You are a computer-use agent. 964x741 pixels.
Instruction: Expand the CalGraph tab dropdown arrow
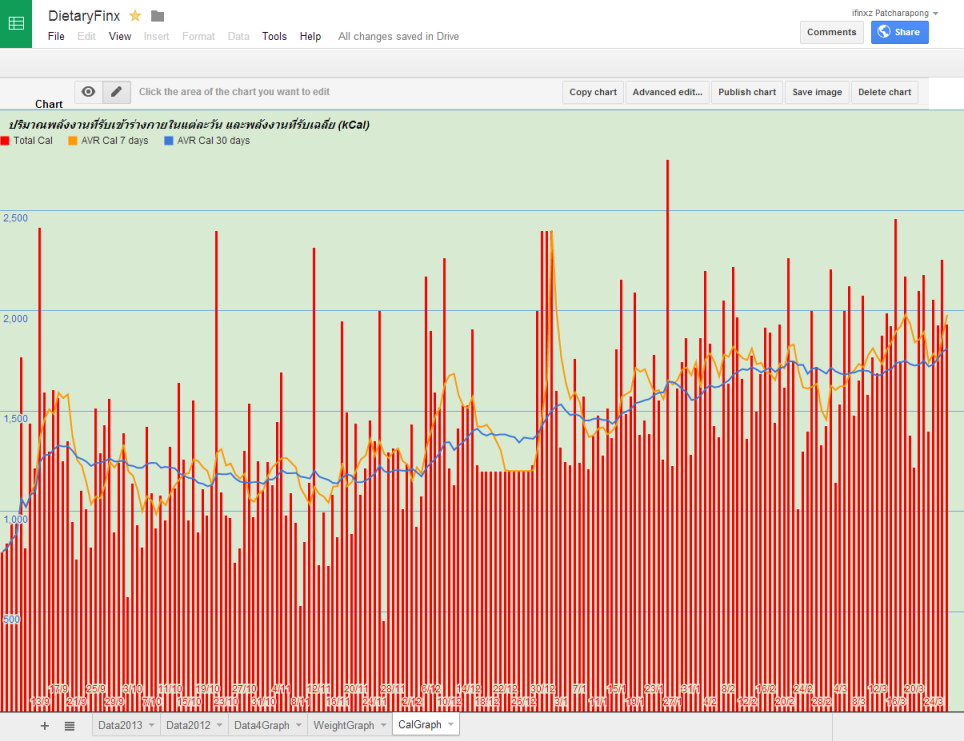point(451,724)
